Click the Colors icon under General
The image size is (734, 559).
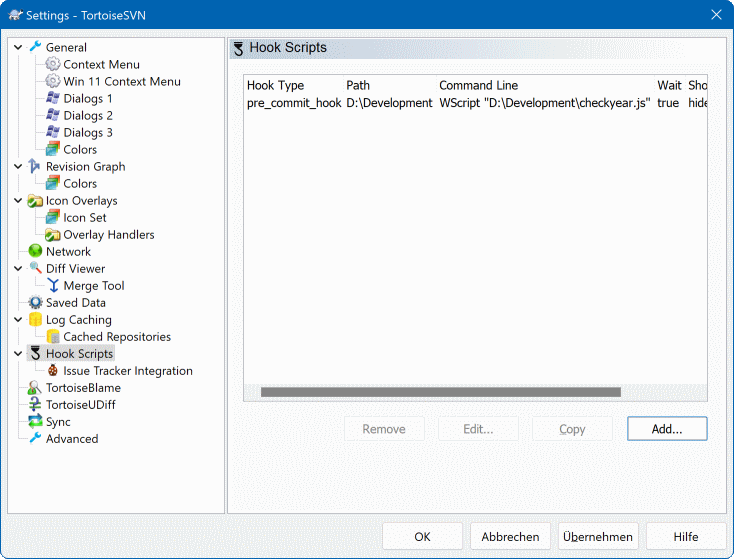click(52, 149)
